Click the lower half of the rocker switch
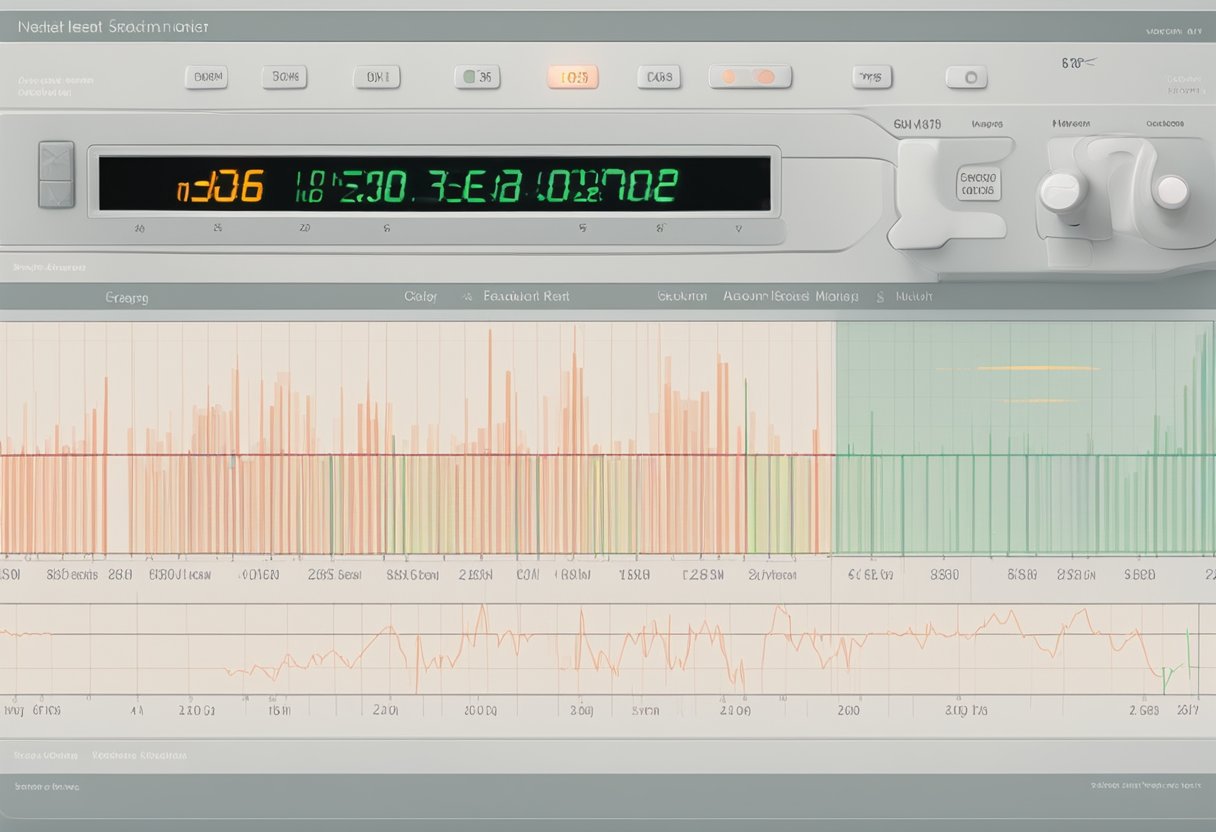The height and width of the screenshot is (832, 1216). tap(56, 192)
